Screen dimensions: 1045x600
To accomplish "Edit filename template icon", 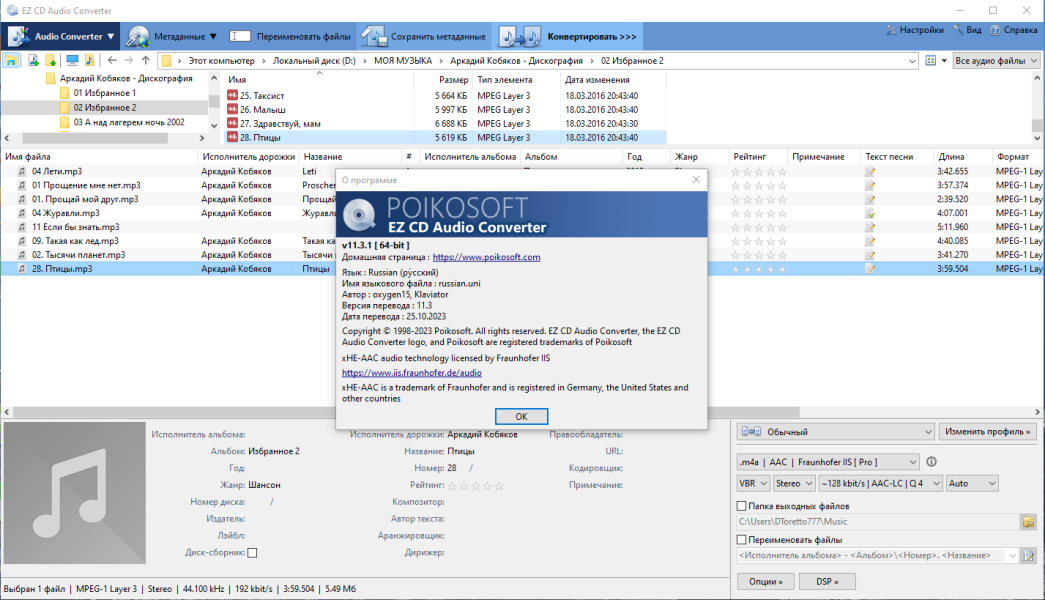I will pyautogui.click(x=1028, y=555).
